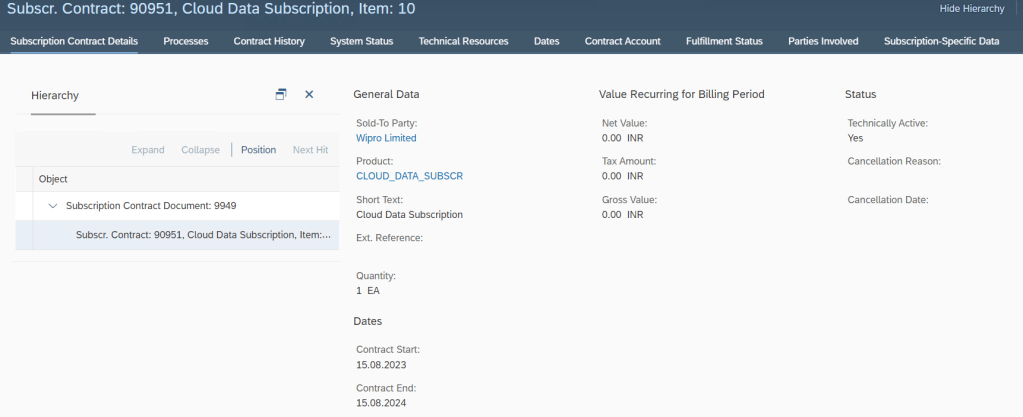Select the Subscr. Contract 90951 tree row

(x=203, y=235)
